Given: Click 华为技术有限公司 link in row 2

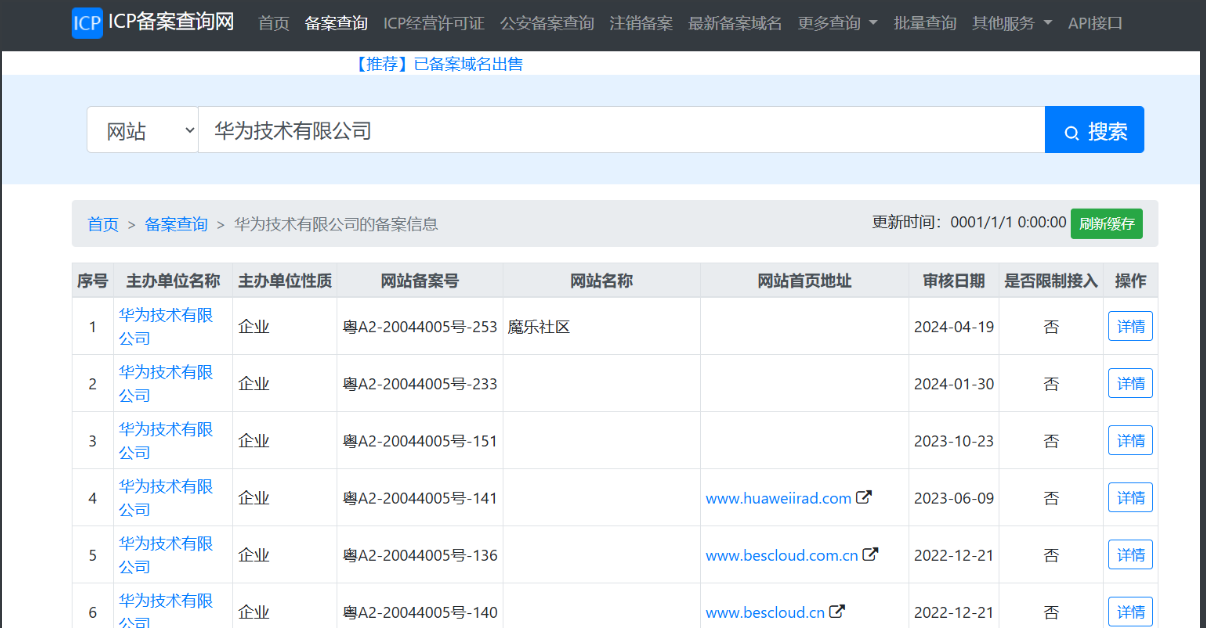Looking at the screenshot, I should 166,383.
